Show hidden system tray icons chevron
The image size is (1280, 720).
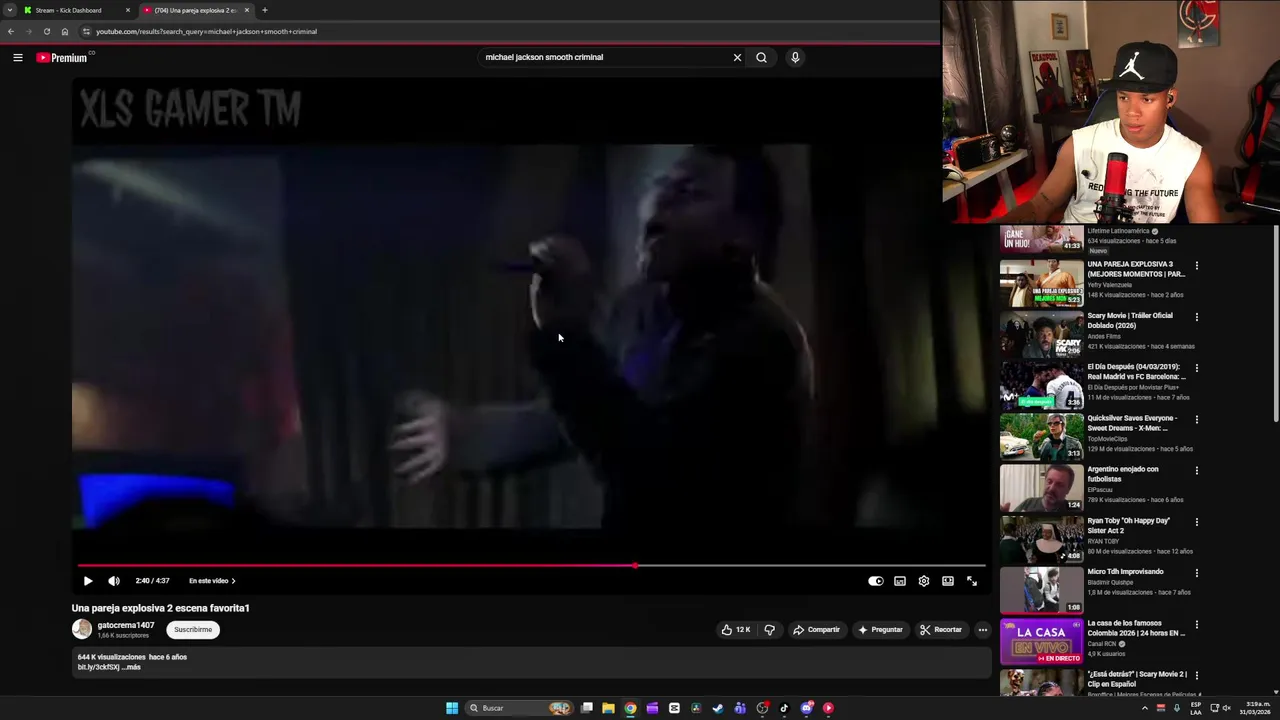[1145, 708]
